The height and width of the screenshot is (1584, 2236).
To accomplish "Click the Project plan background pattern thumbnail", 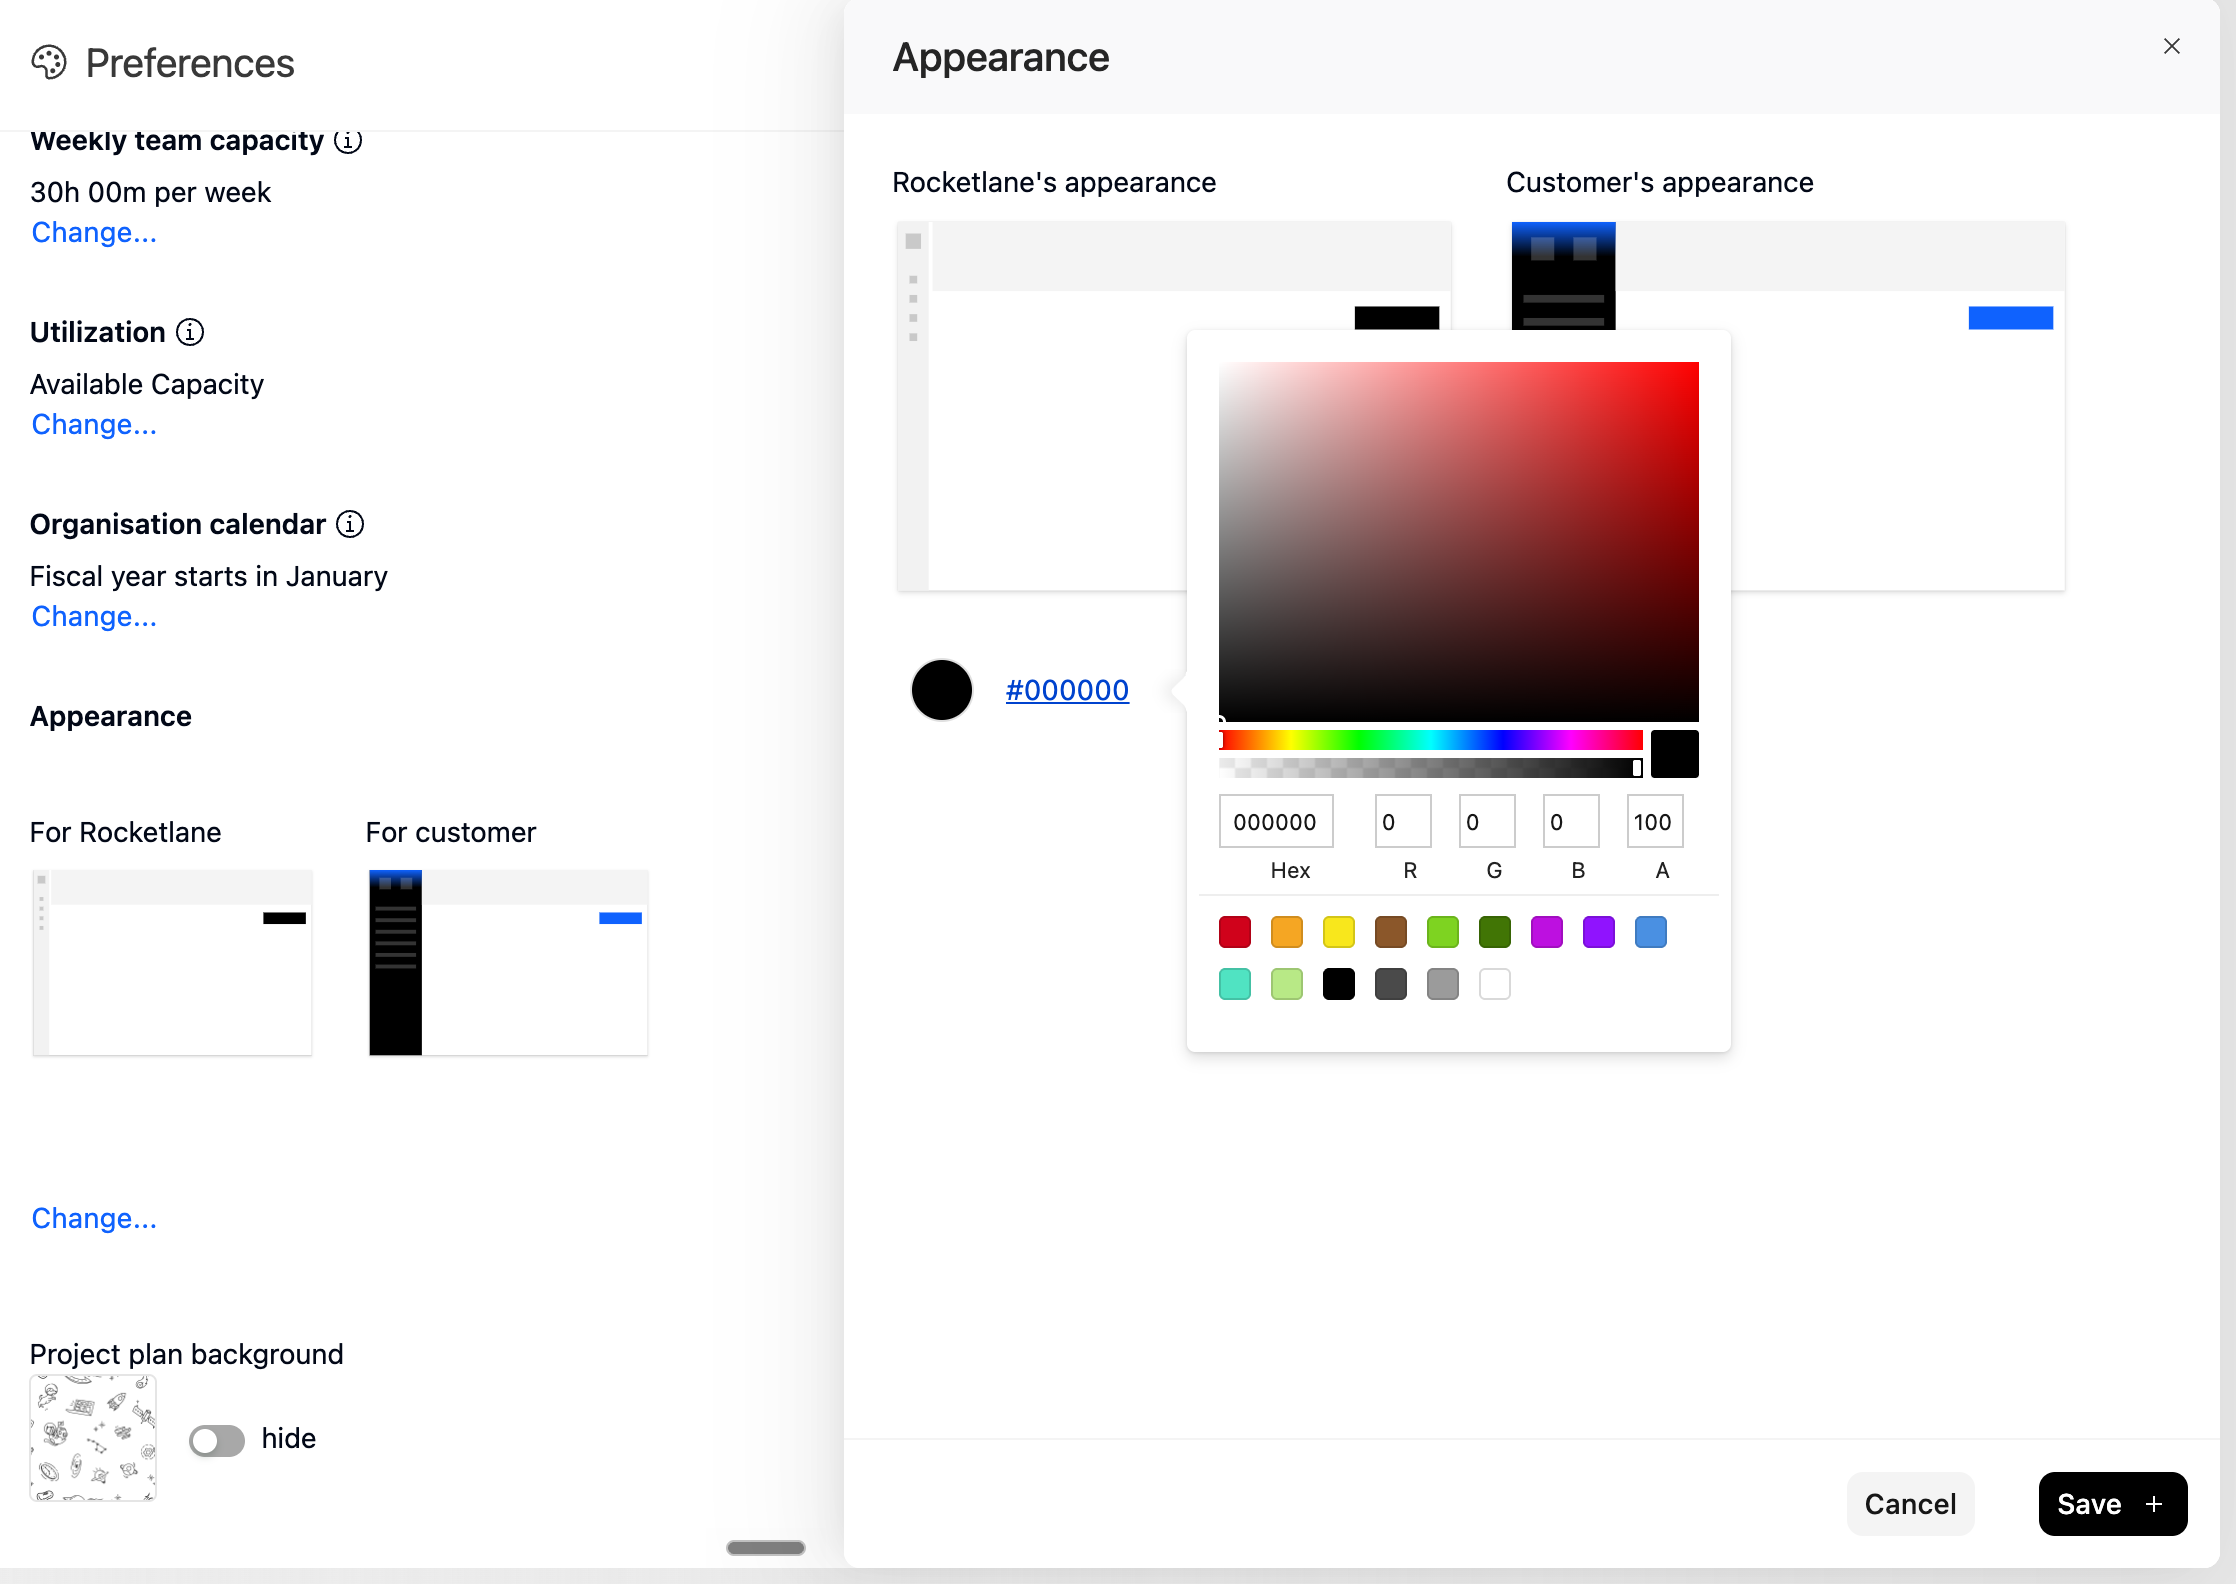I will click(93, 1438).
